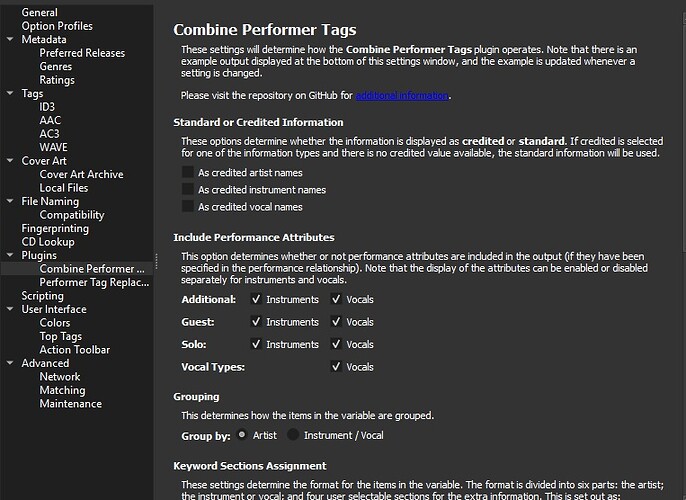This screenshot has height=500, width=686.
Task: Open the additional information link
Action: (402, 96)
